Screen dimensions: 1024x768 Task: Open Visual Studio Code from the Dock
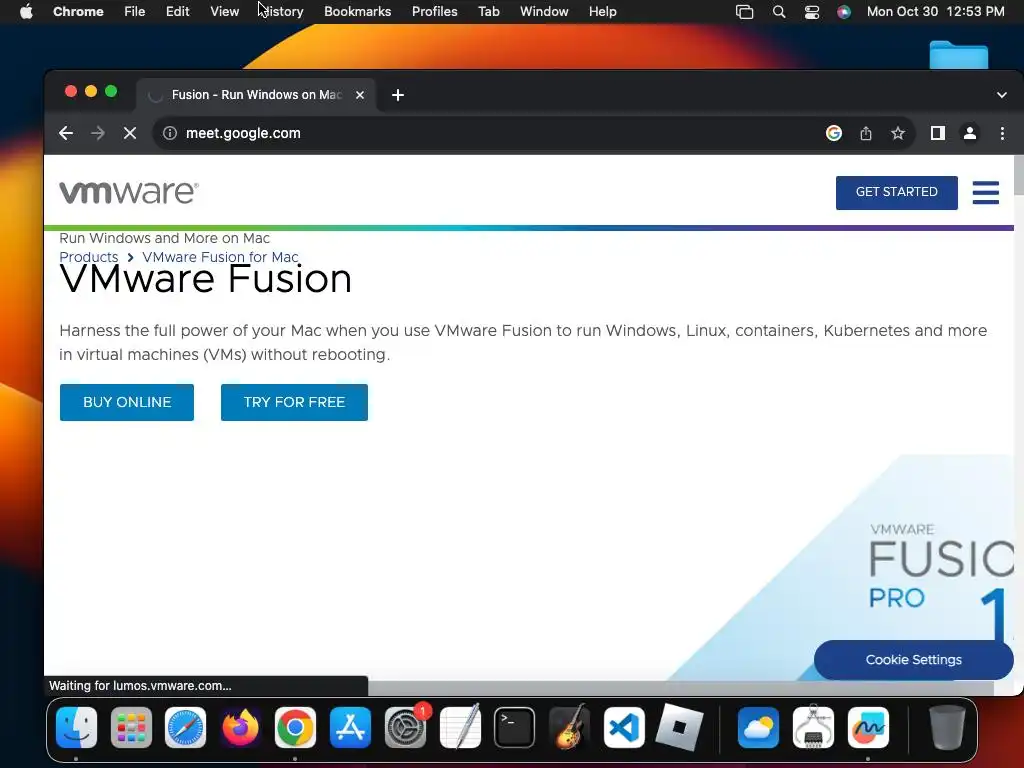(x=624, y=728)
